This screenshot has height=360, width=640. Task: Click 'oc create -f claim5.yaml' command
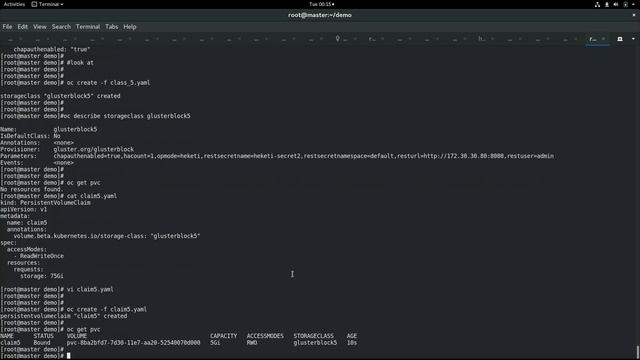pos(107,309)
